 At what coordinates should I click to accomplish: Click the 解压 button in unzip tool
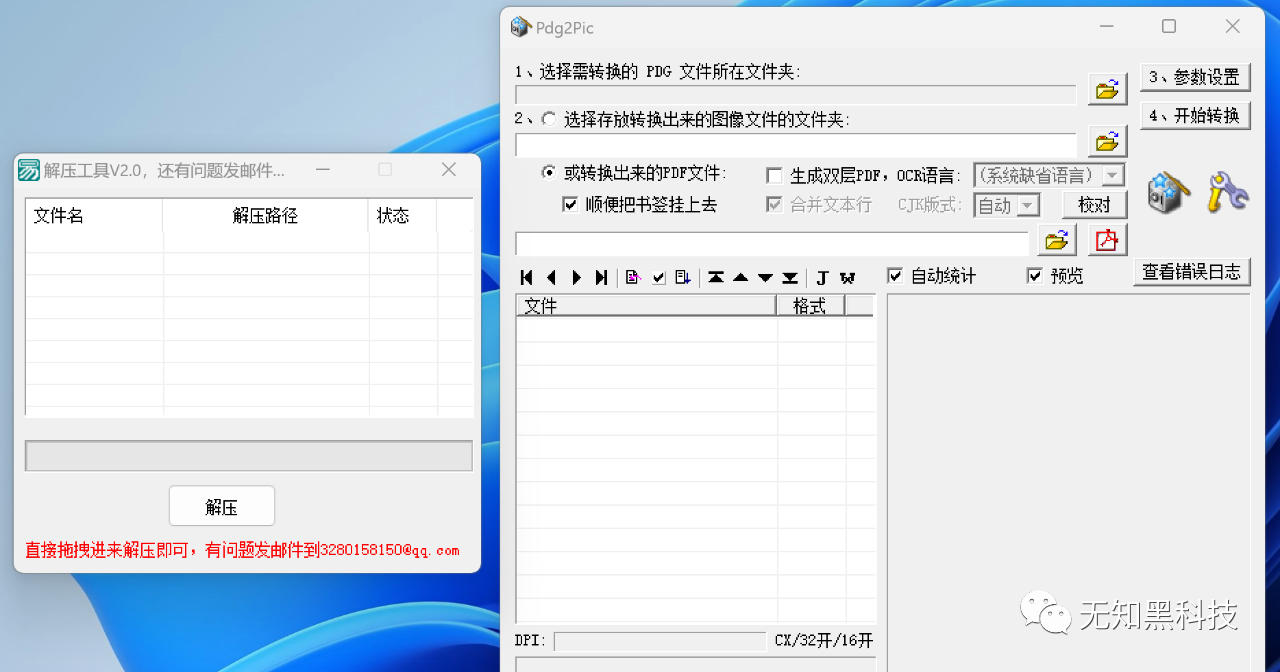point(222,506)
